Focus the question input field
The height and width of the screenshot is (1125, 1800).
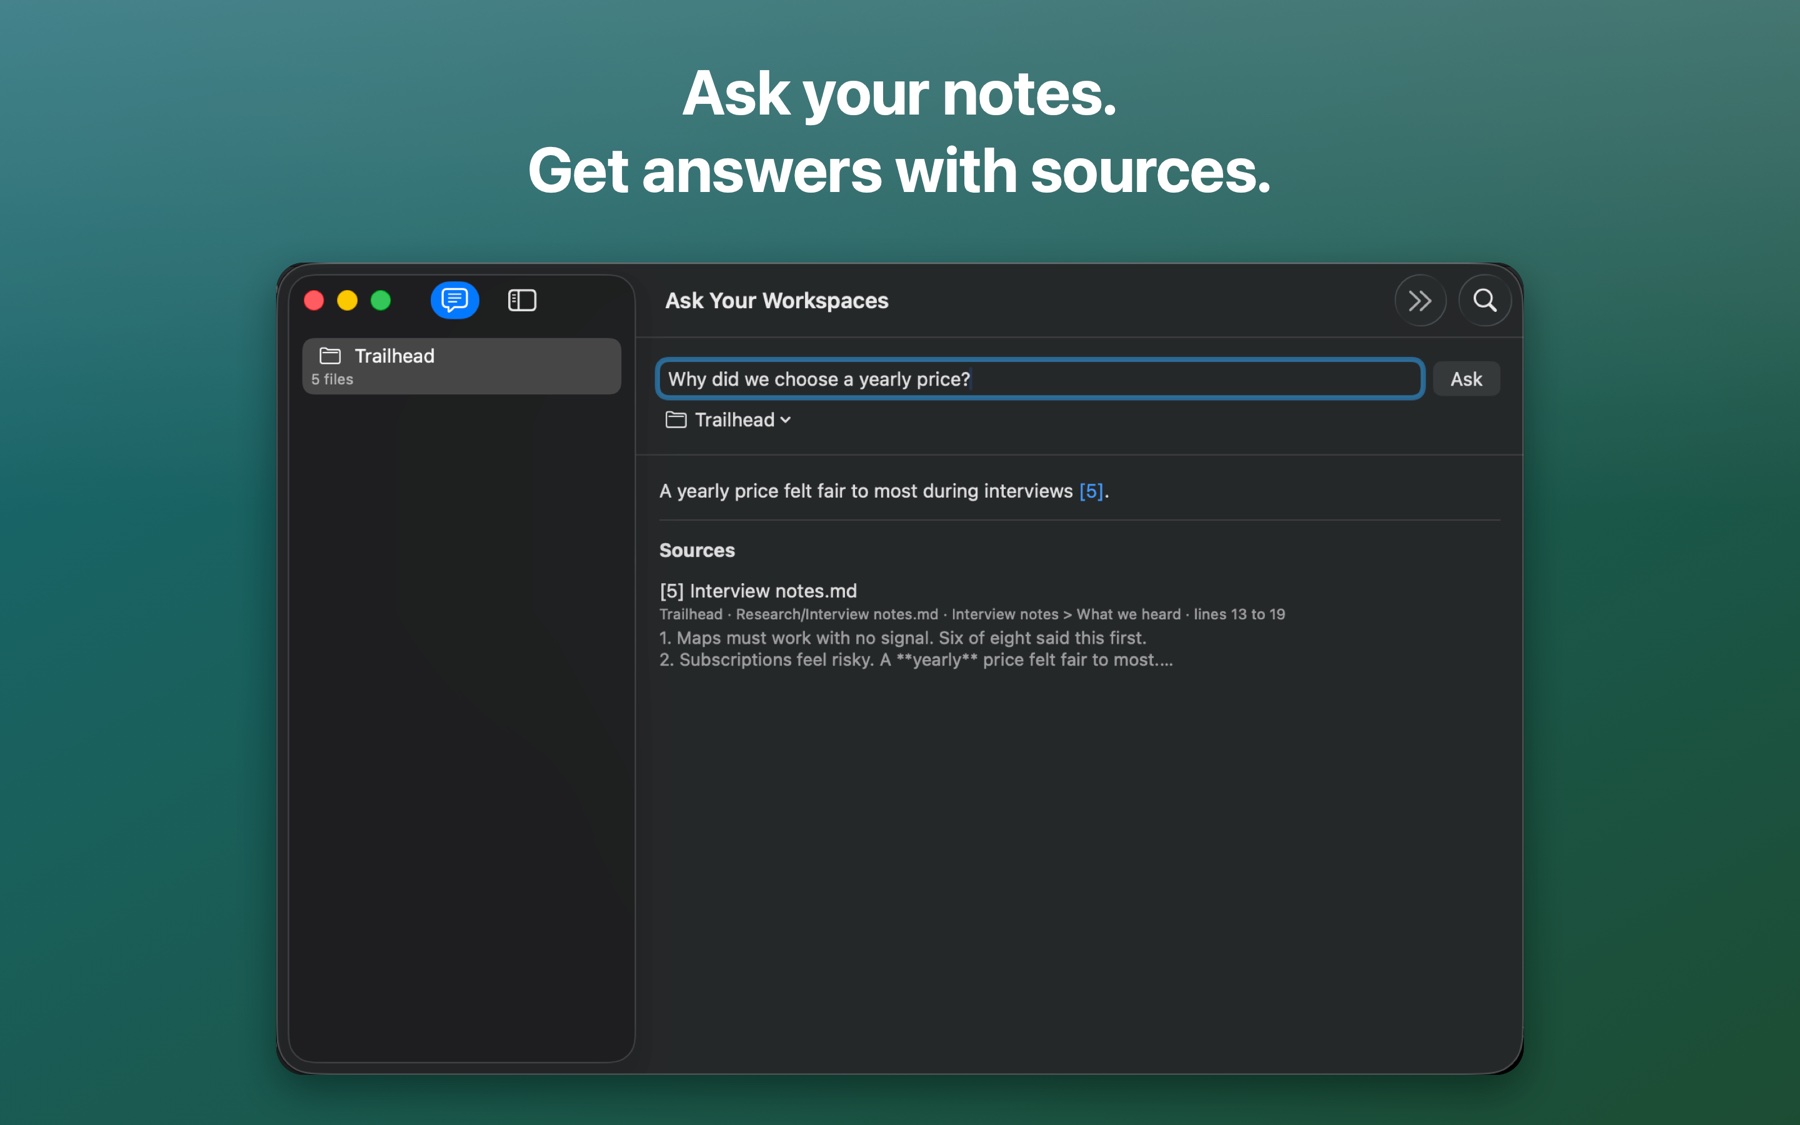click(1040, 379)
